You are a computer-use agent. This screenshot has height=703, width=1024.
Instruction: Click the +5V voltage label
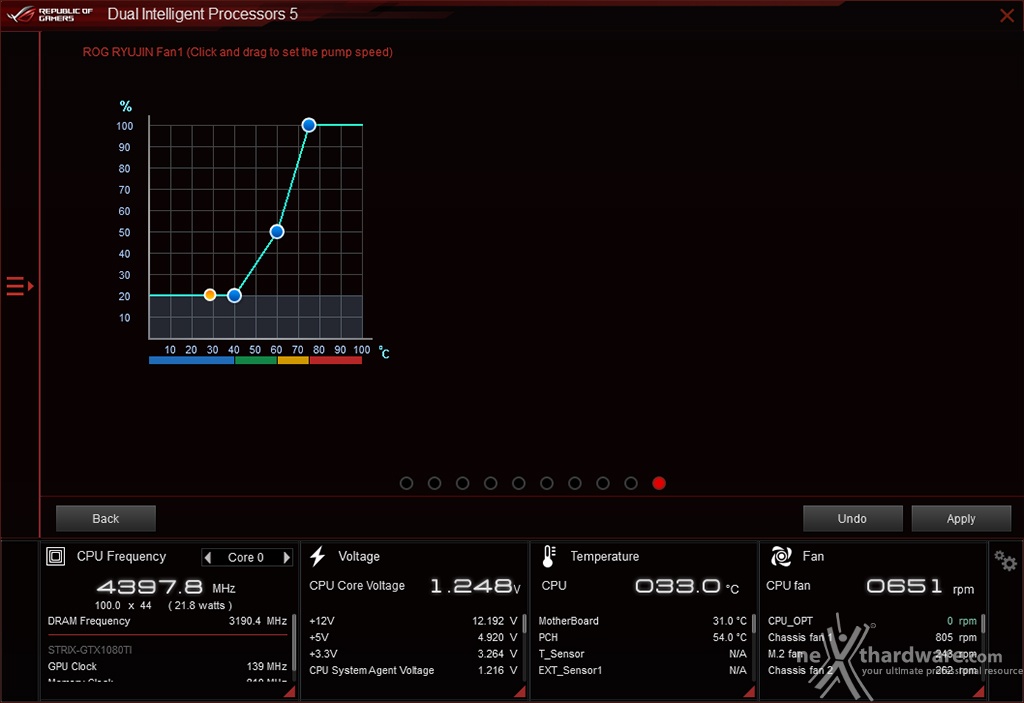[319, 637]
